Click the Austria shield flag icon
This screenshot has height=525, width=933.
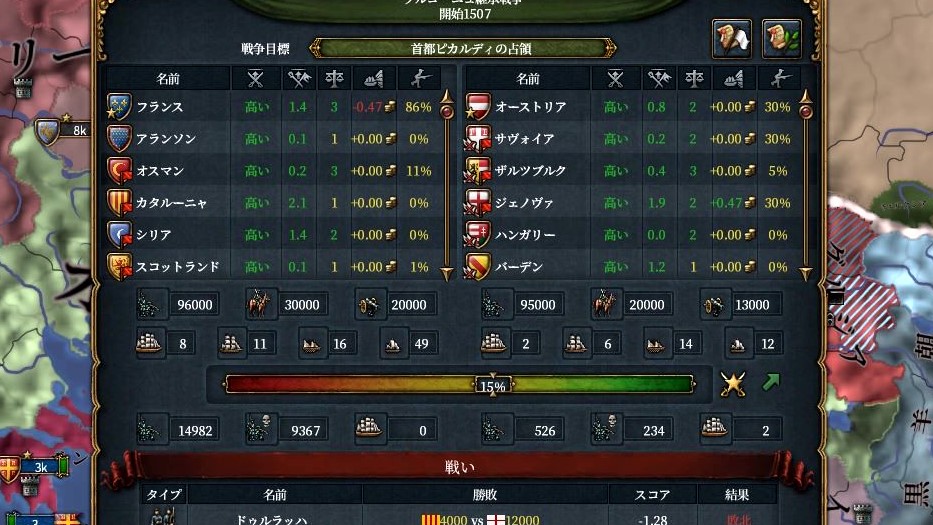[478, 107]
